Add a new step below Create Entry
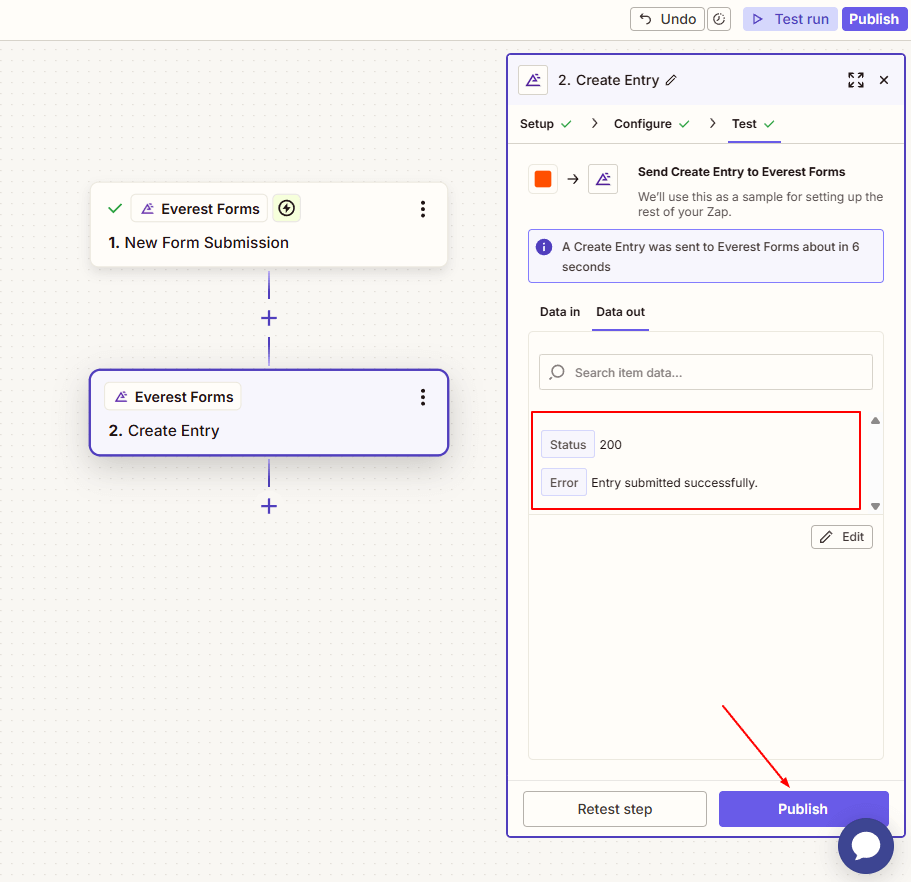 [x=269, y=506]
